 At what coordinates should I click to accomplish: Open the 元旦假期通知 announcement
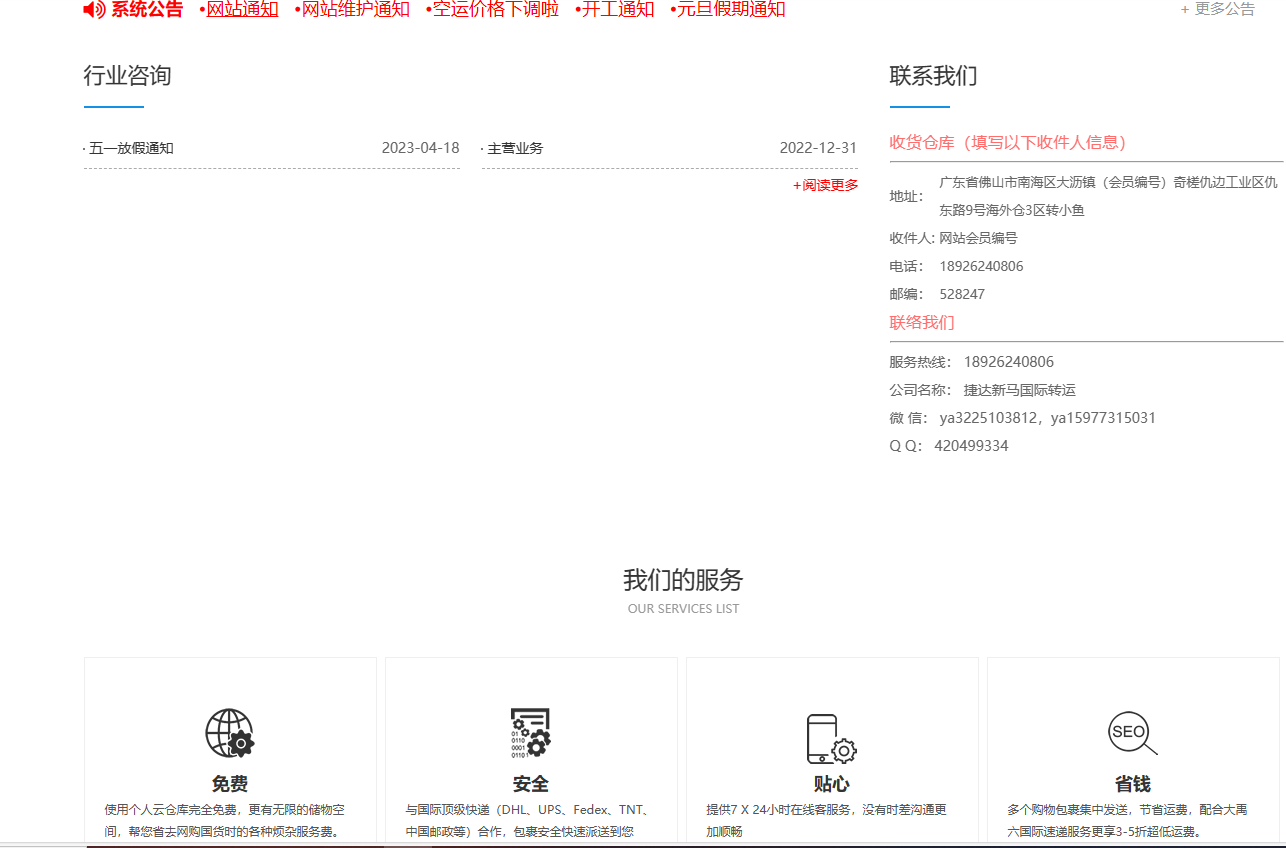731,10
